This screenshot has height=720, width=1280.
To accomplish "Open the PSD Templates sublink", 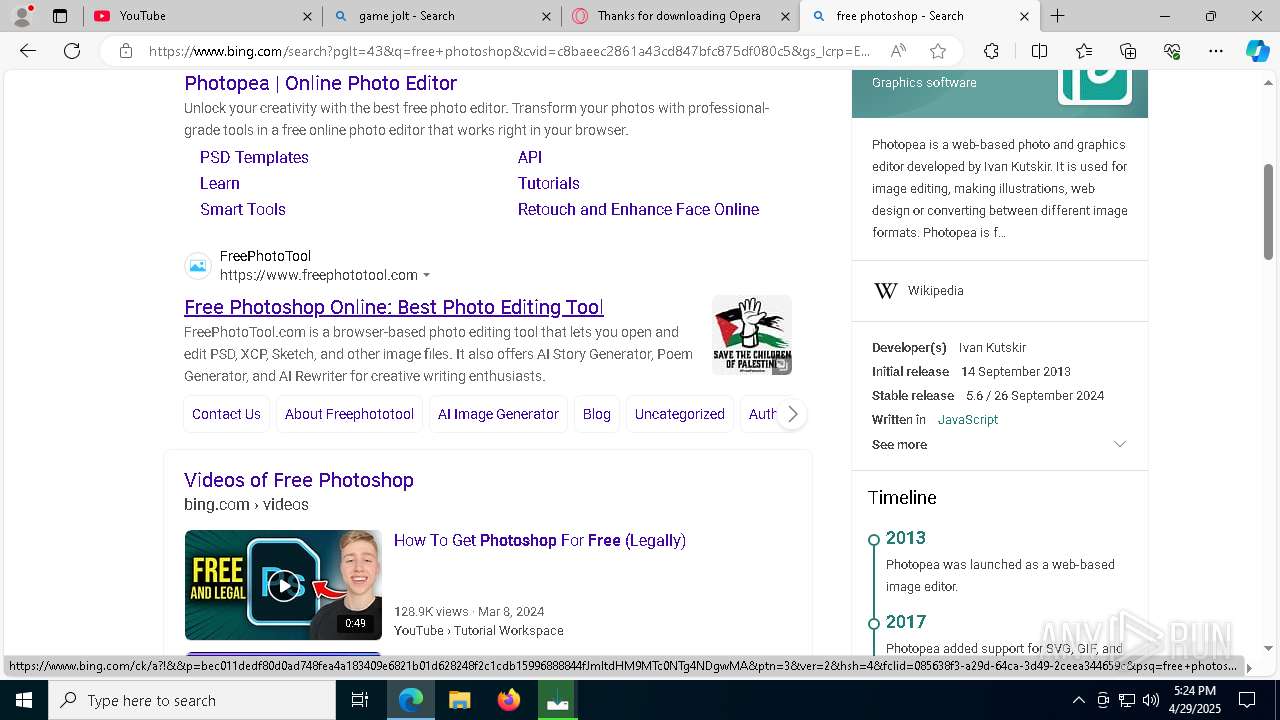I will pos(254,157).
